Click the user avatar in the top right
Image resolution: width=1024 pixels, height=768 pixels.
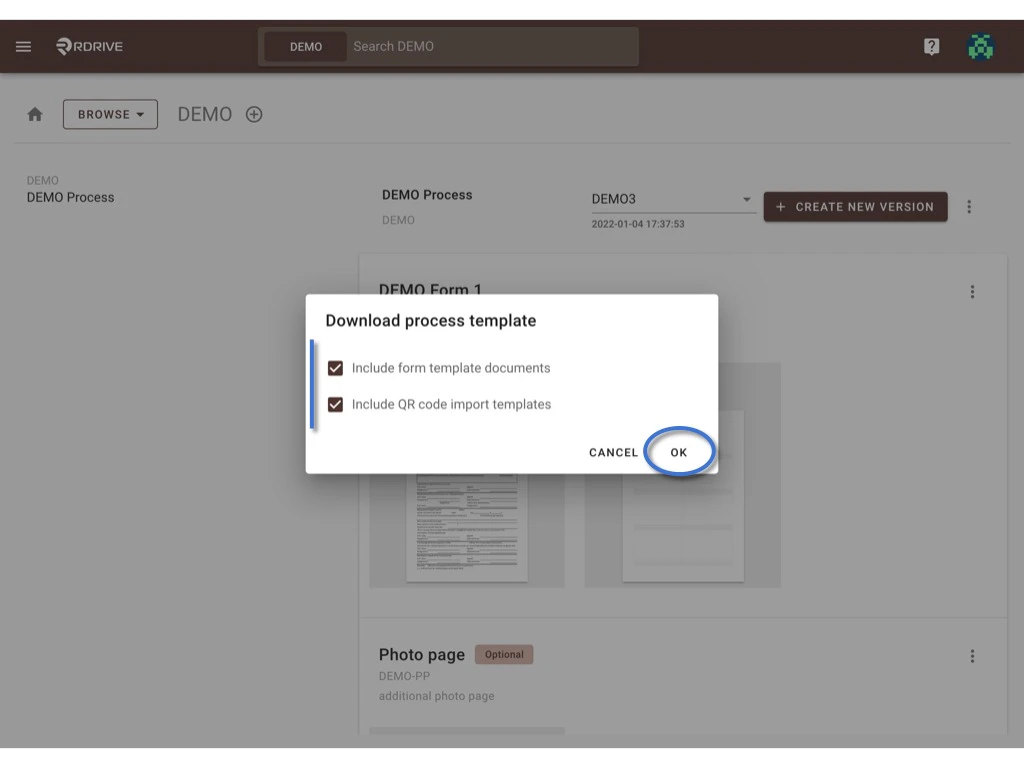pos(981,46)
